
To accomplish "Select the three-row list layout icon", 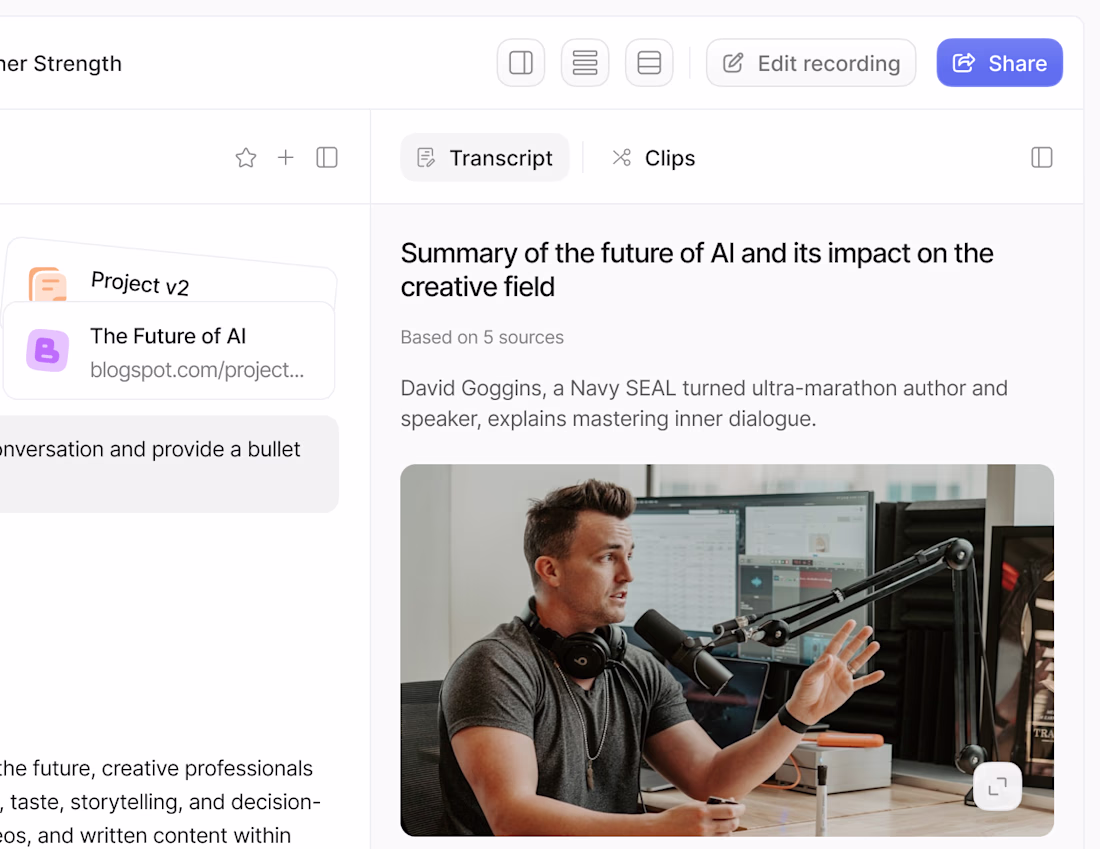I will (585, 63).
